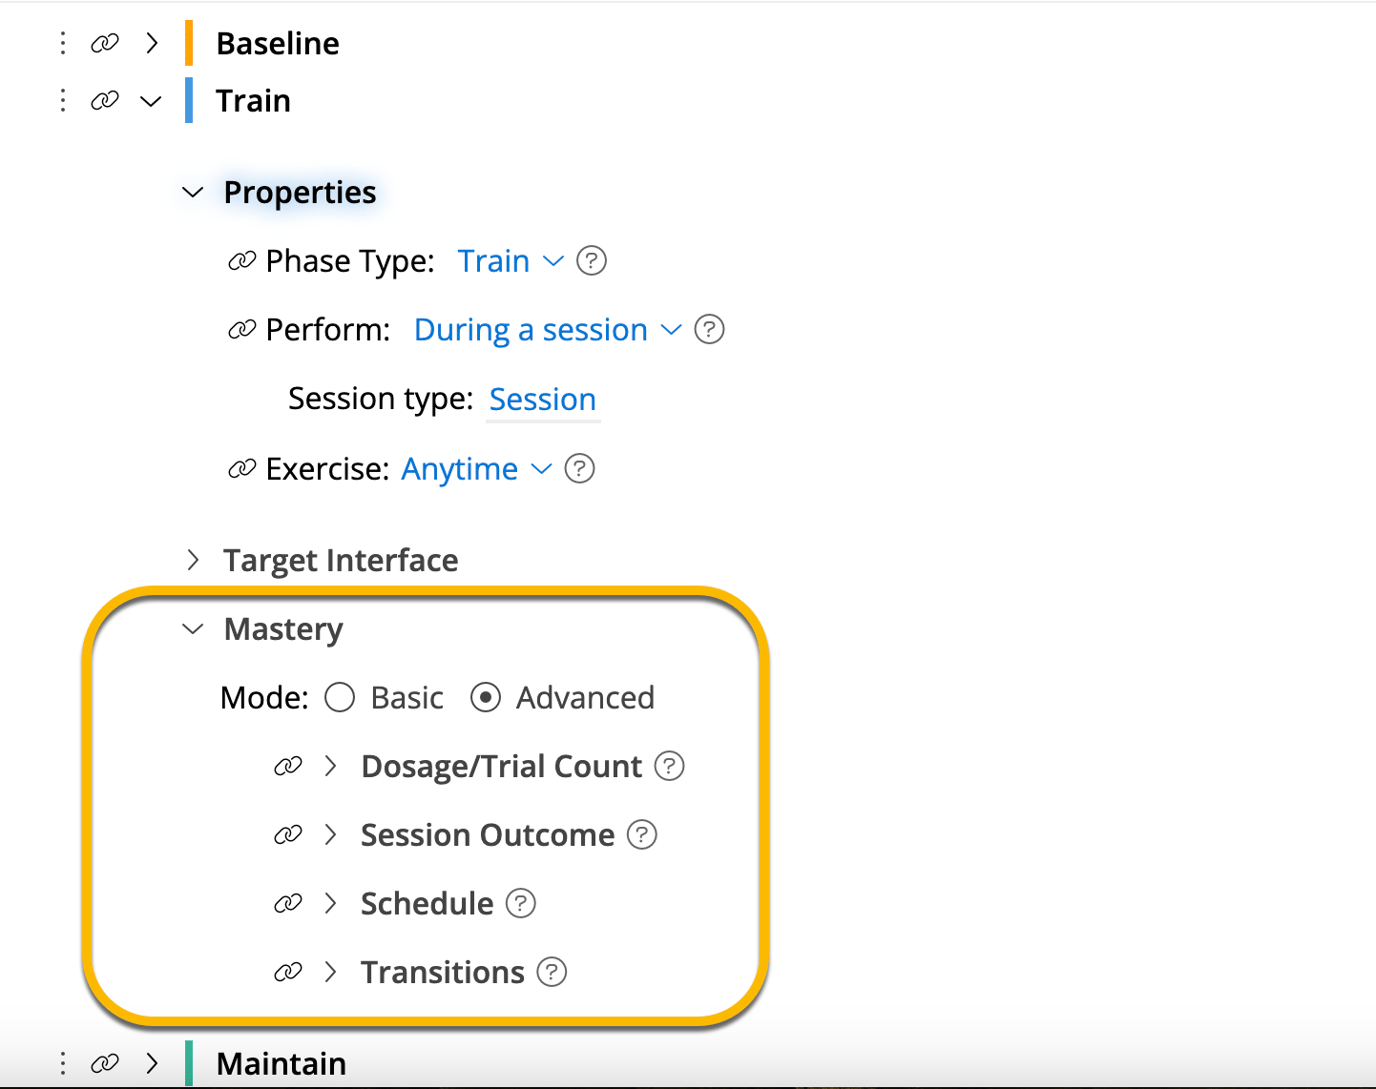The height and width of the screenshot is (1089, 1376).
Task: Click the link icon next to Maintain
Action: coord(104,1063)
